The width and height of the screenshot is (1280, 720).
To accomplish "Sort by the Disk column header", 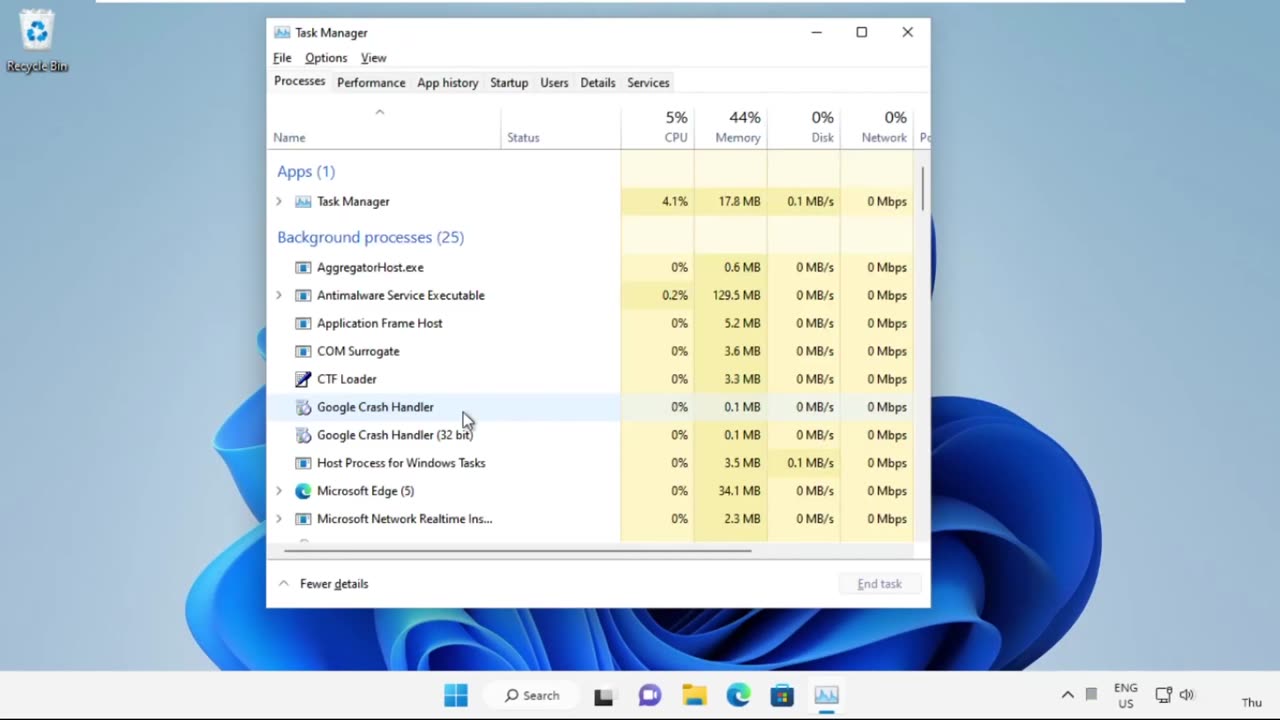I will click(804, 127).
